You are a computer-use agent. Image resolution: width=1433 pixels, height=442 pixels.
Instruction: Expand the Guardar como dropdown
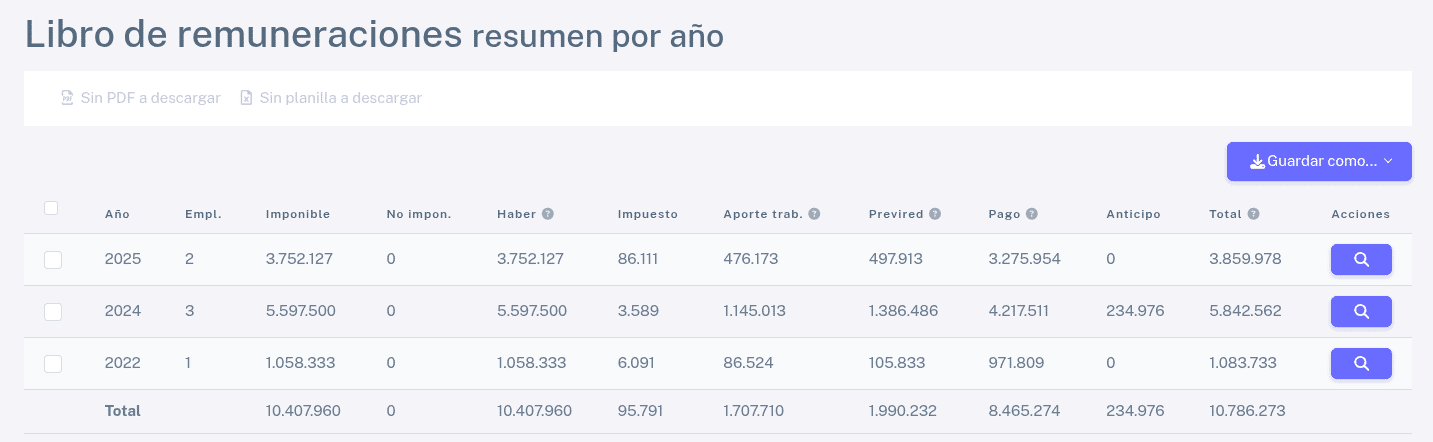click(x=1319, y=161)
